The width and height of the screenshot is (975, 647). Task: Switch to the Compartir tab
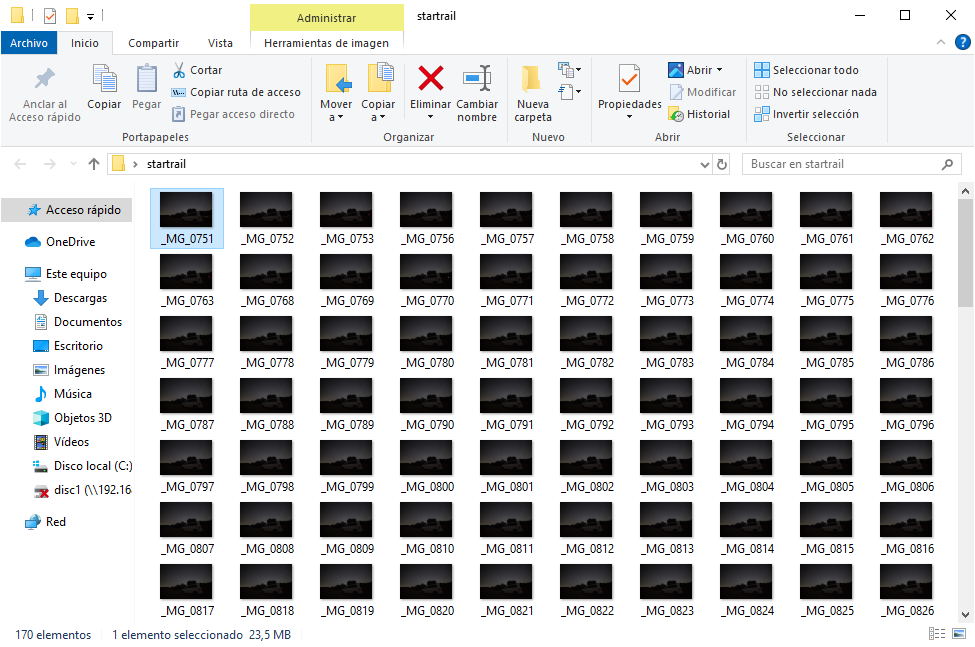pyautogui.click(x=153, y=43)
